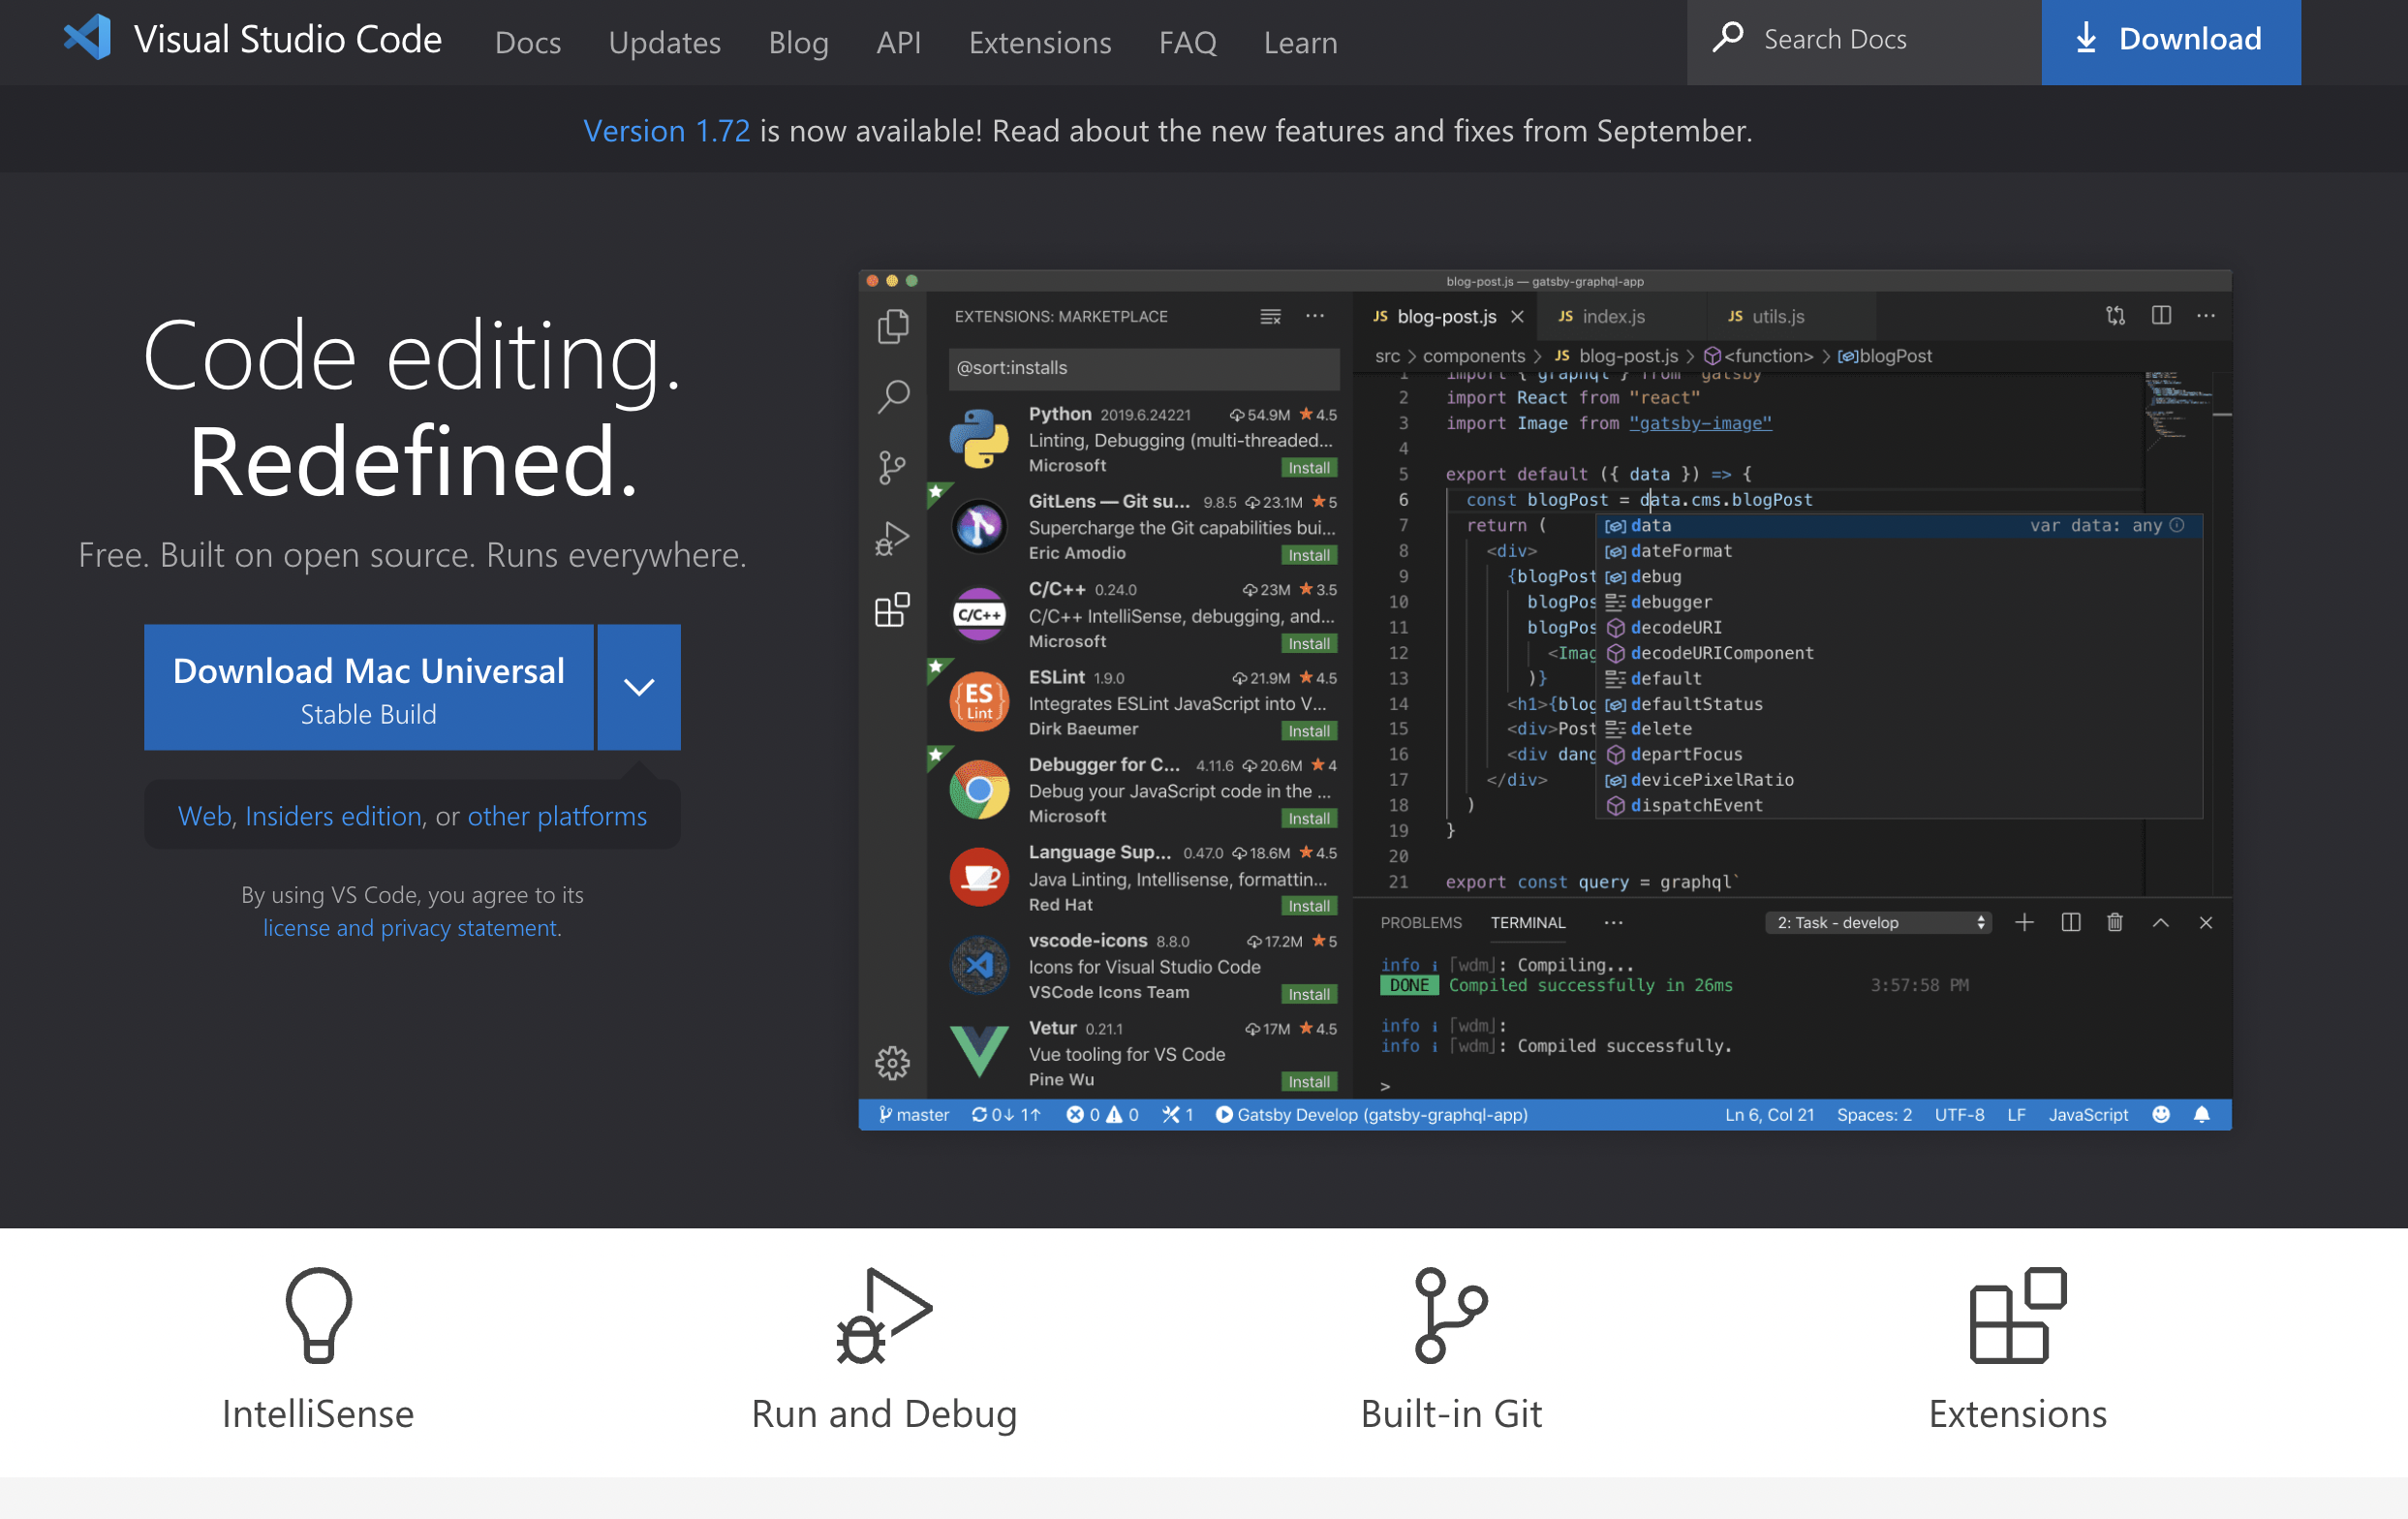Open the Version 1.72 link

tap(666, 130)
